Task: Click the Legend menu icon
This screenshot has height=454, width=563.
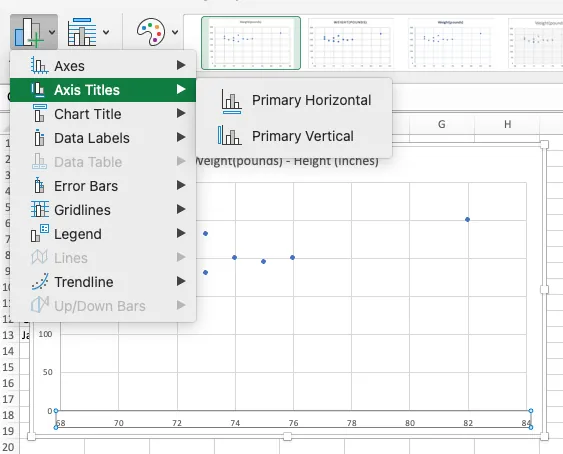Action: [x=39, y=233]
